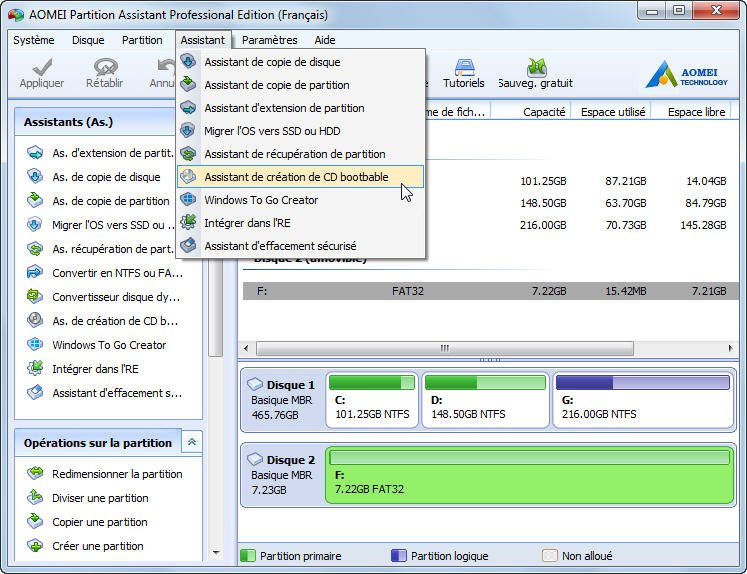Choose Intégrer dans l'RE in the Assistant menu
The width and height of the screenshot is (747, 574).
coord(301,222)
